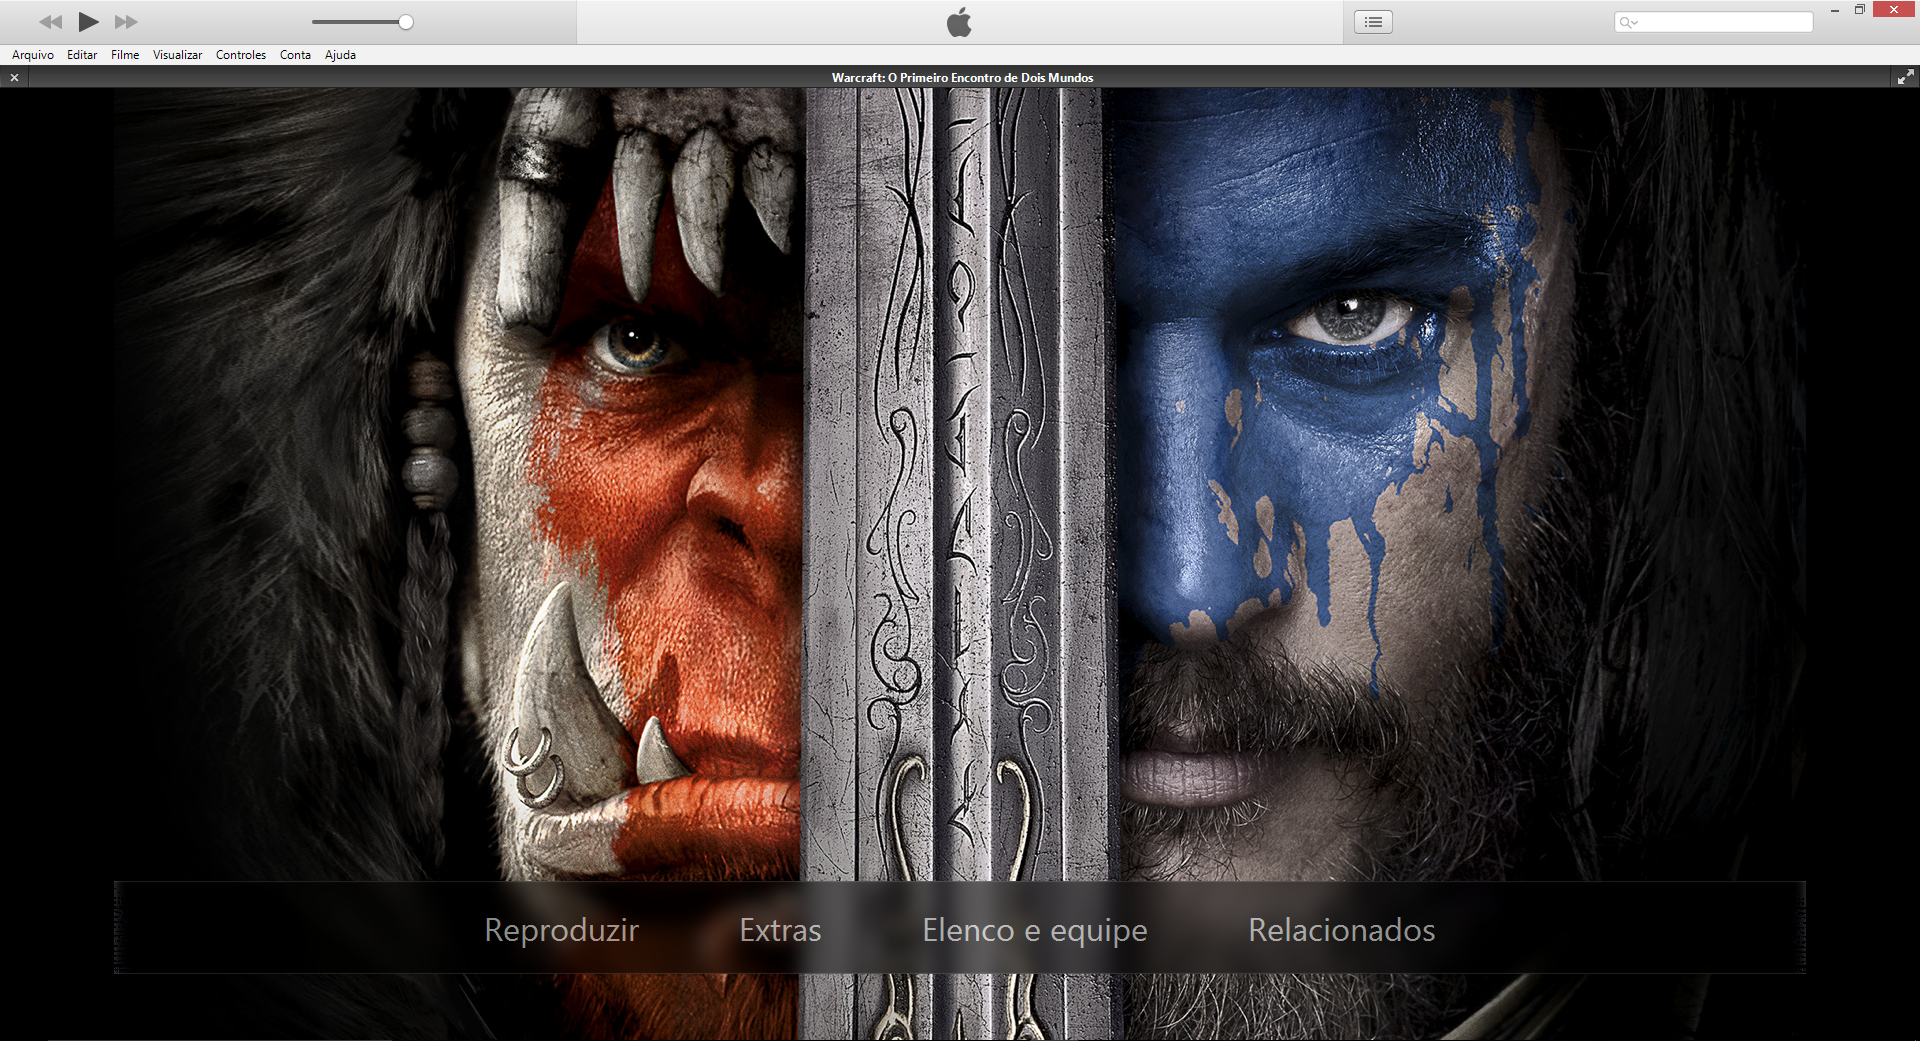Open the Up Next list icon
Viewport: 1920px width, 1041px height.
point(1373,22)
